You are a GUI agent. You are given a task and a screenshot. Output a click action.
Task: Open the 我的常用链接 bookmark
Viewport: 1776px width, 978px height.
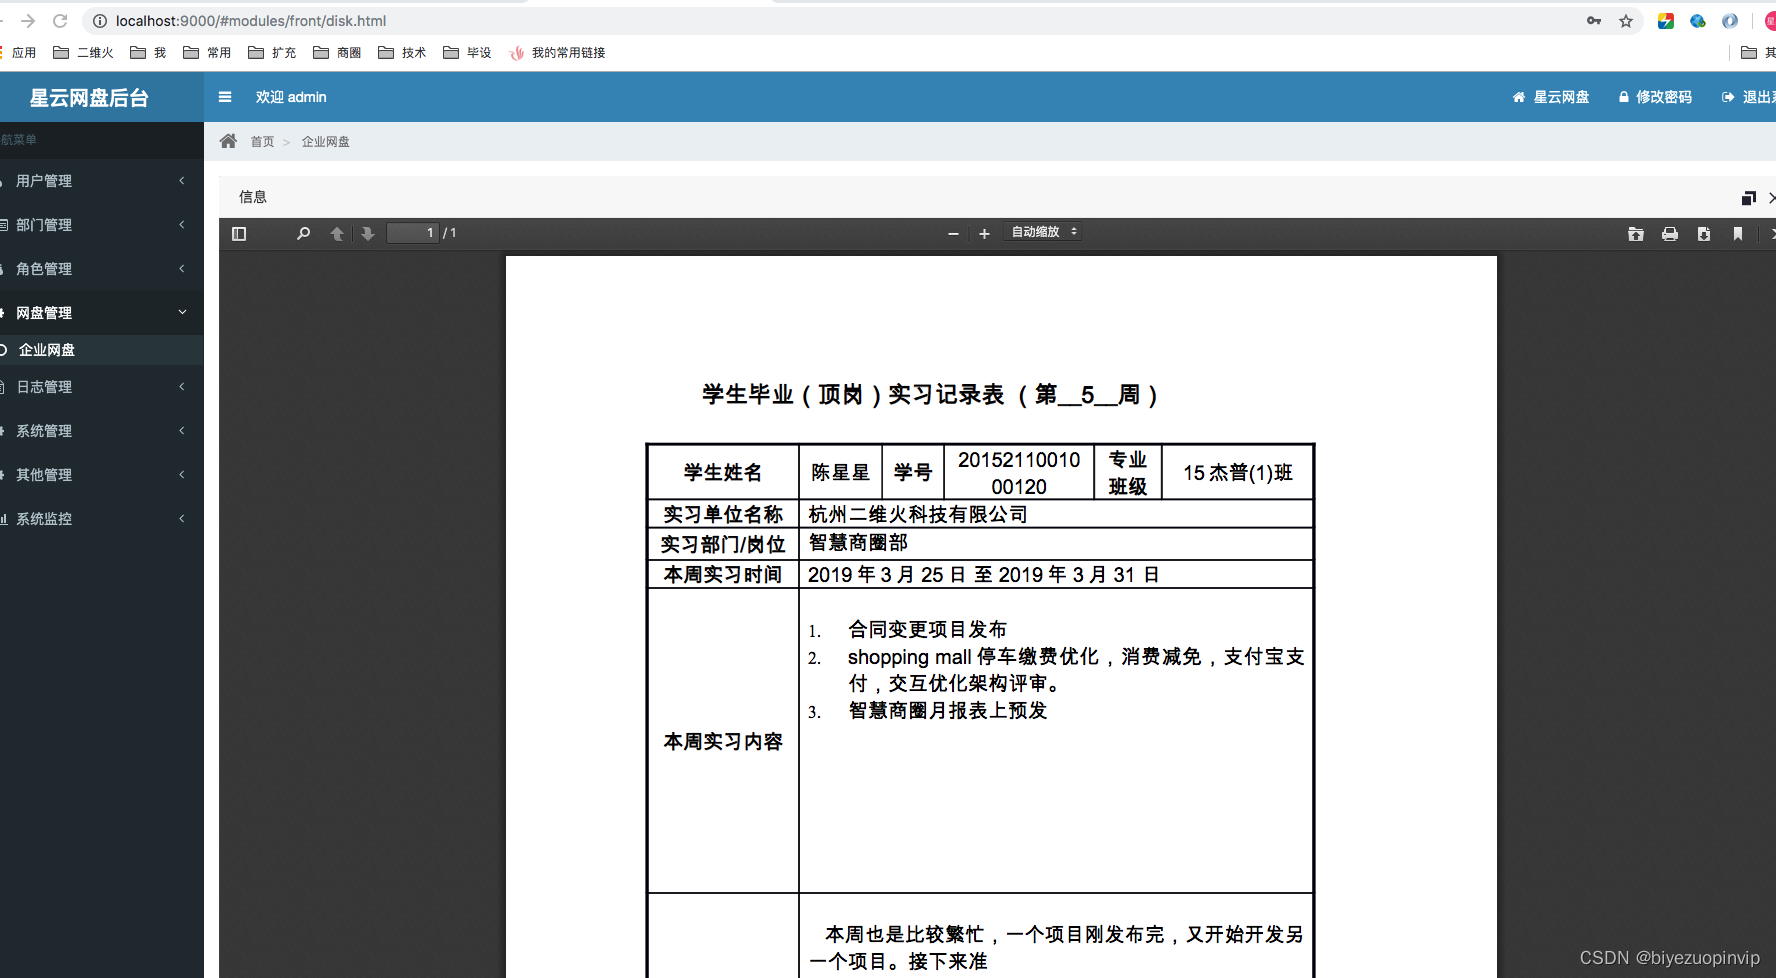557,53
